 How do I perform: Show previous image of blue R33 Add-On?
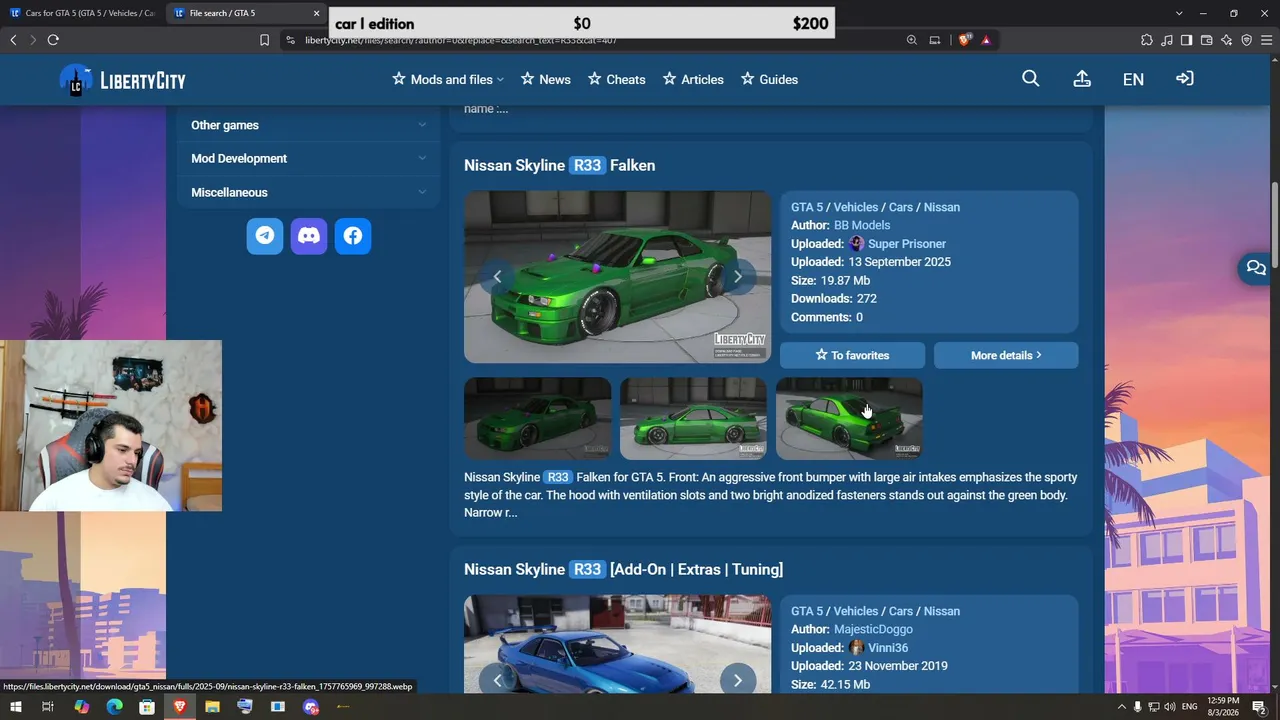497,681
